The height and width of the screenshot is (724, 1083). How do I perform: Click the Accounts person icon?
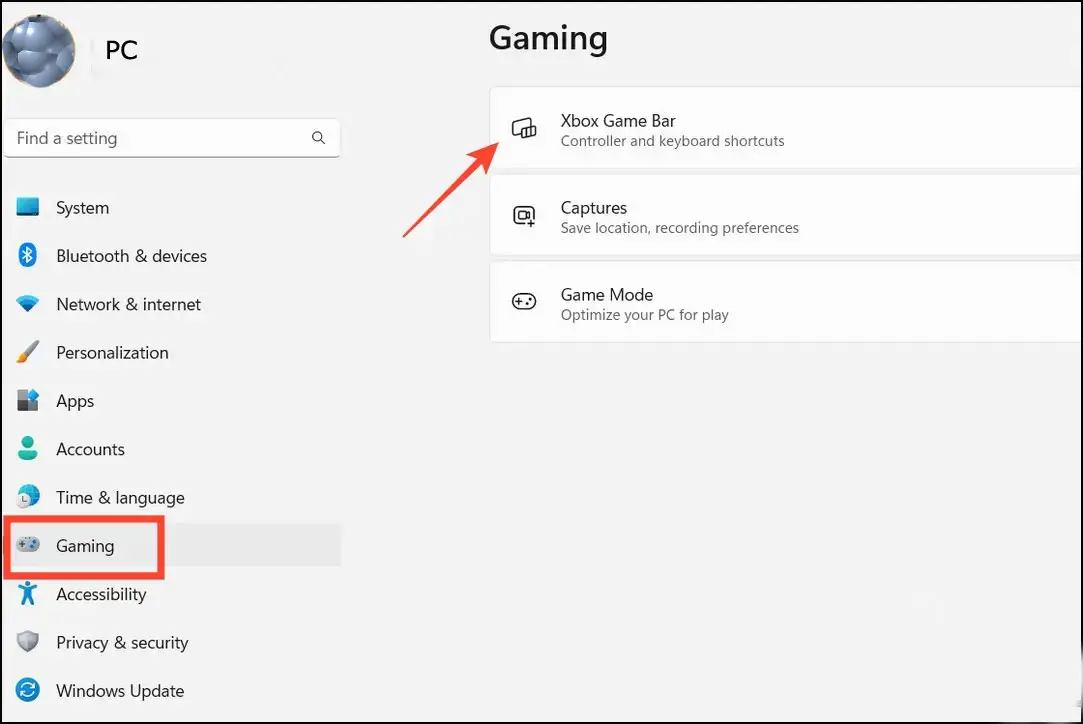(28, 448)
